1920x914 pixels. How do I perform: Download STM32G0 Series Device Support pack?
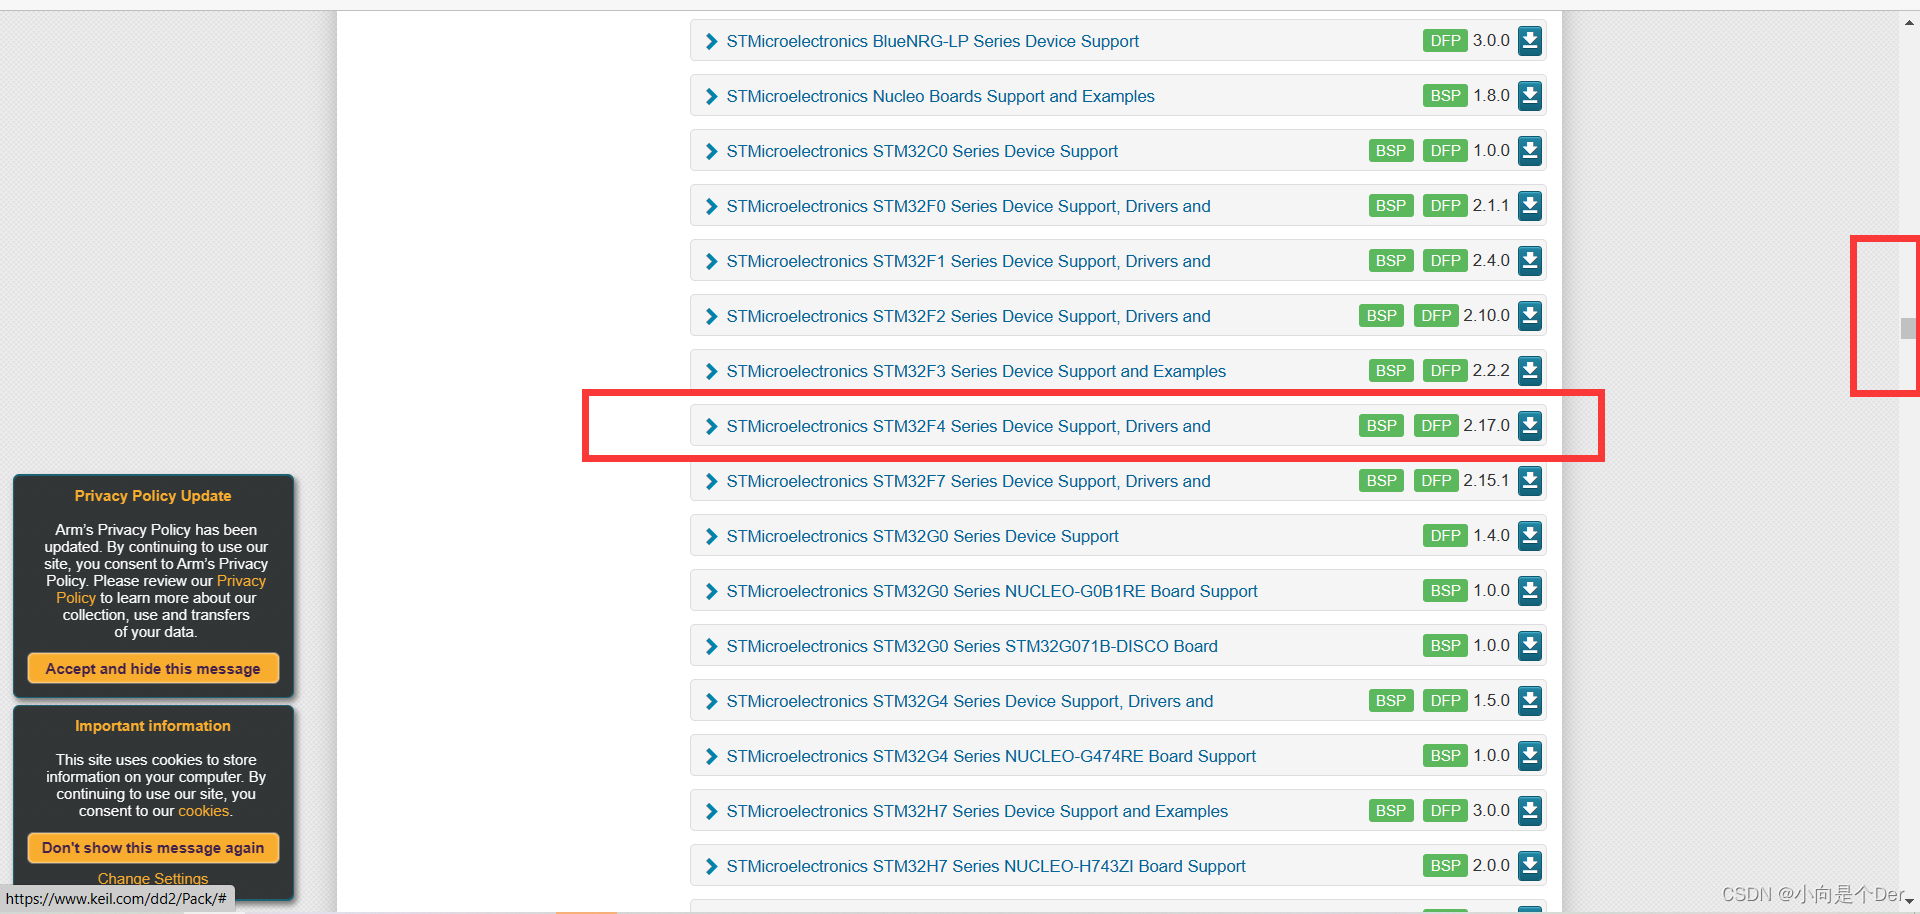coord(1529,536)
